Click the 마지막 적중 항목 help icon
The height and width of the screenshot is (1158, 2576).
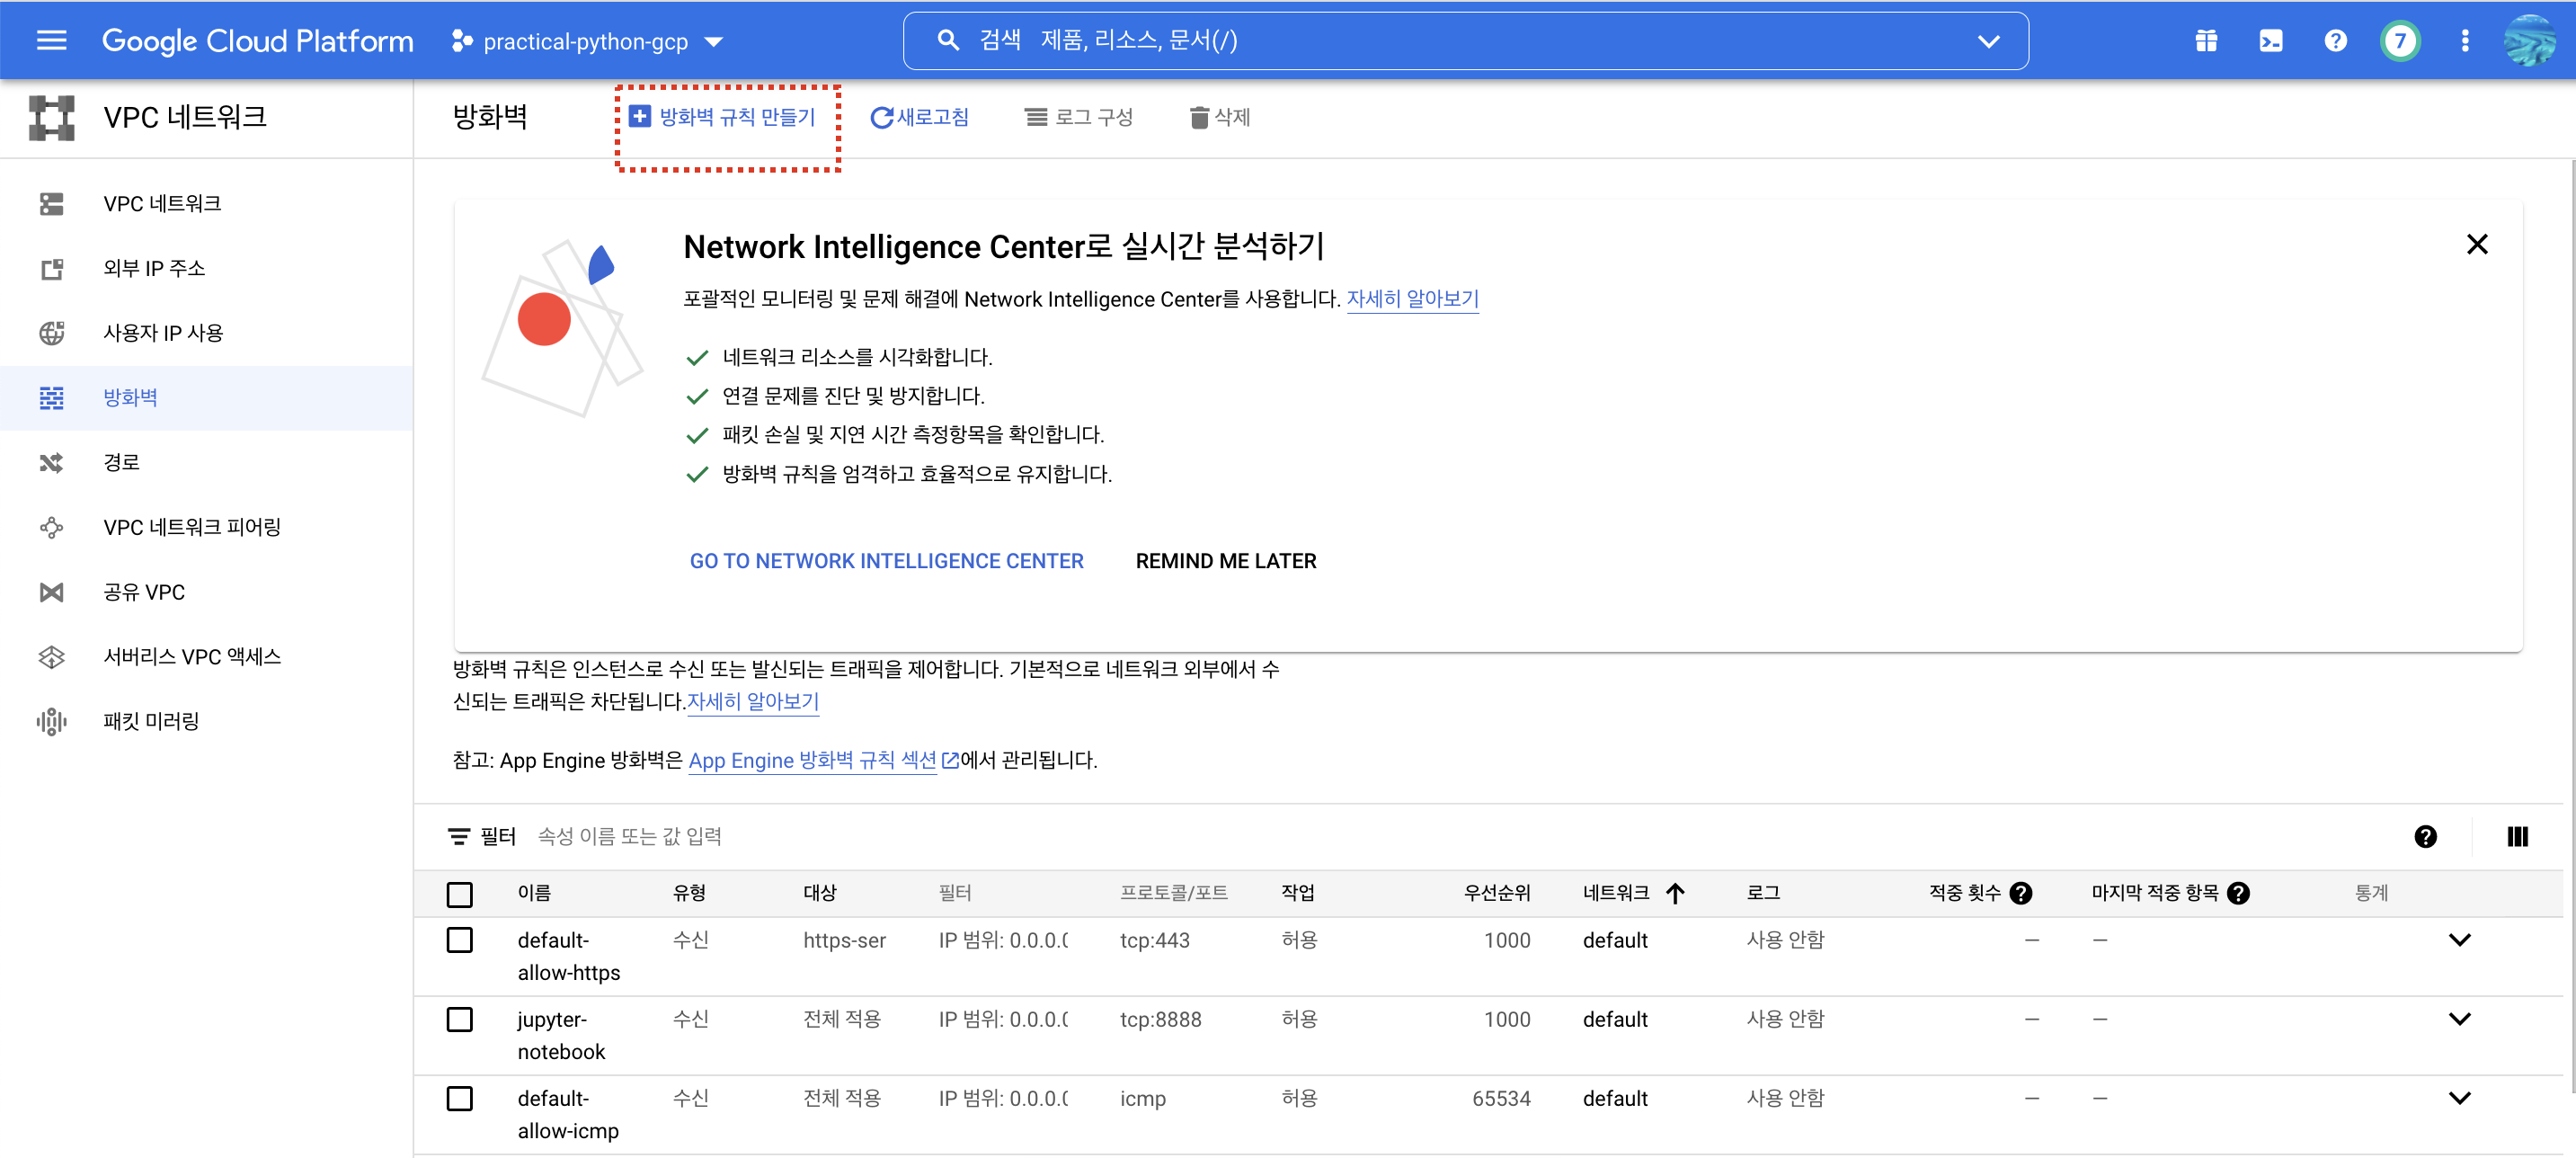2238,893
